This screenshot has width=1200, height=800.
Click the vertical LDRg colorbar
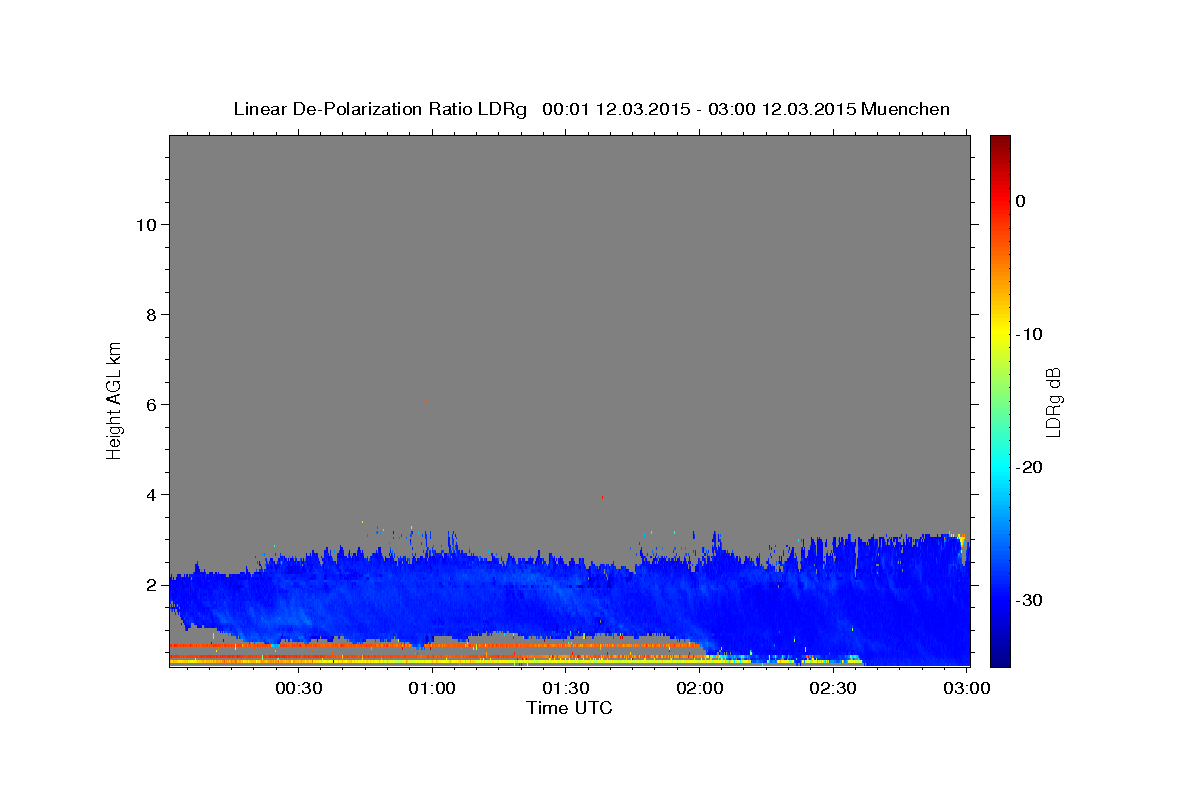click(x=1000, y=401)
